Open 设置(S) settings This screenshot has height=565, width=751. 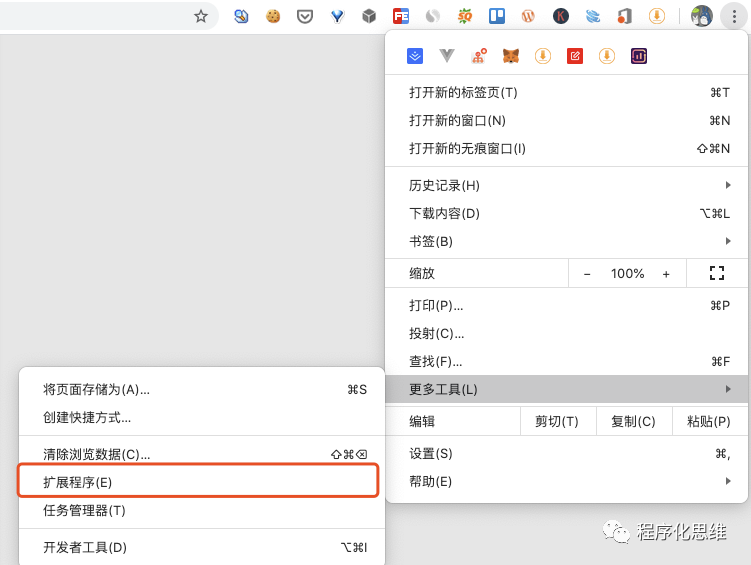[567, 453]
